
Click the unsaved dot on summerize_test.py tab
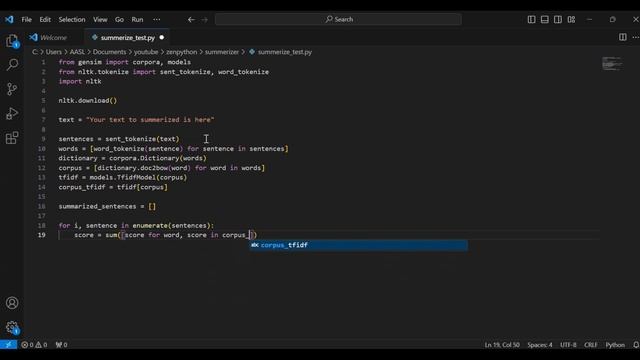click(x=162, y=37)
